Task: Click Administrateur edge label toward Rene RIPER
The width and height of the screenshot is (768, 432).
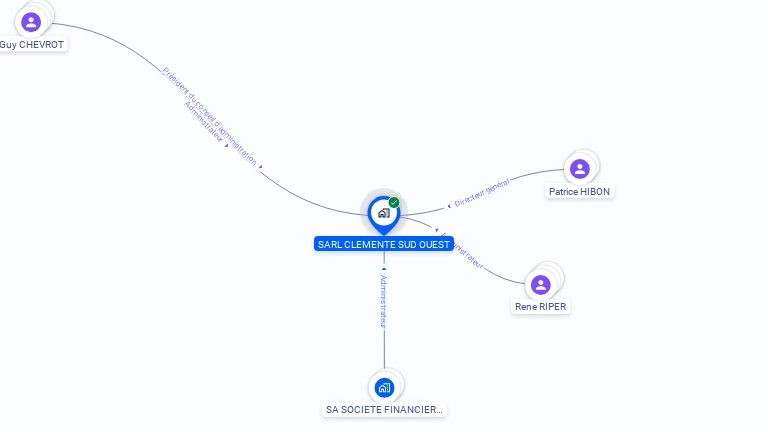Action: click(461, 250)
